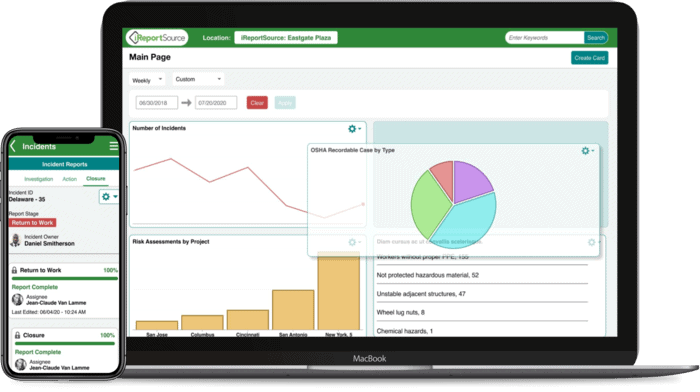Viewport: 700px width, 392px height.
Task: Tap the lock icon beside Return to Work
Action: click(x=14, y=270)
